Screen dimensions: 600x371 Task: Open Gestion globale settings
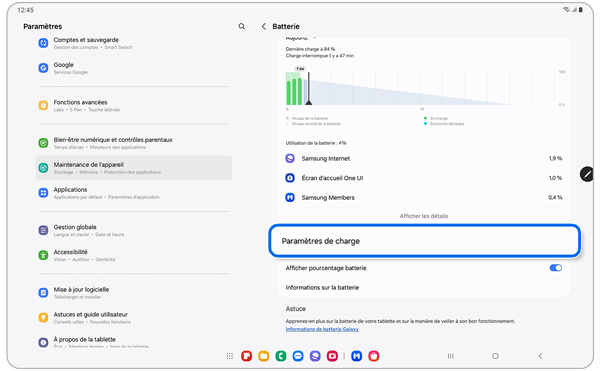(x=134, y=230)
